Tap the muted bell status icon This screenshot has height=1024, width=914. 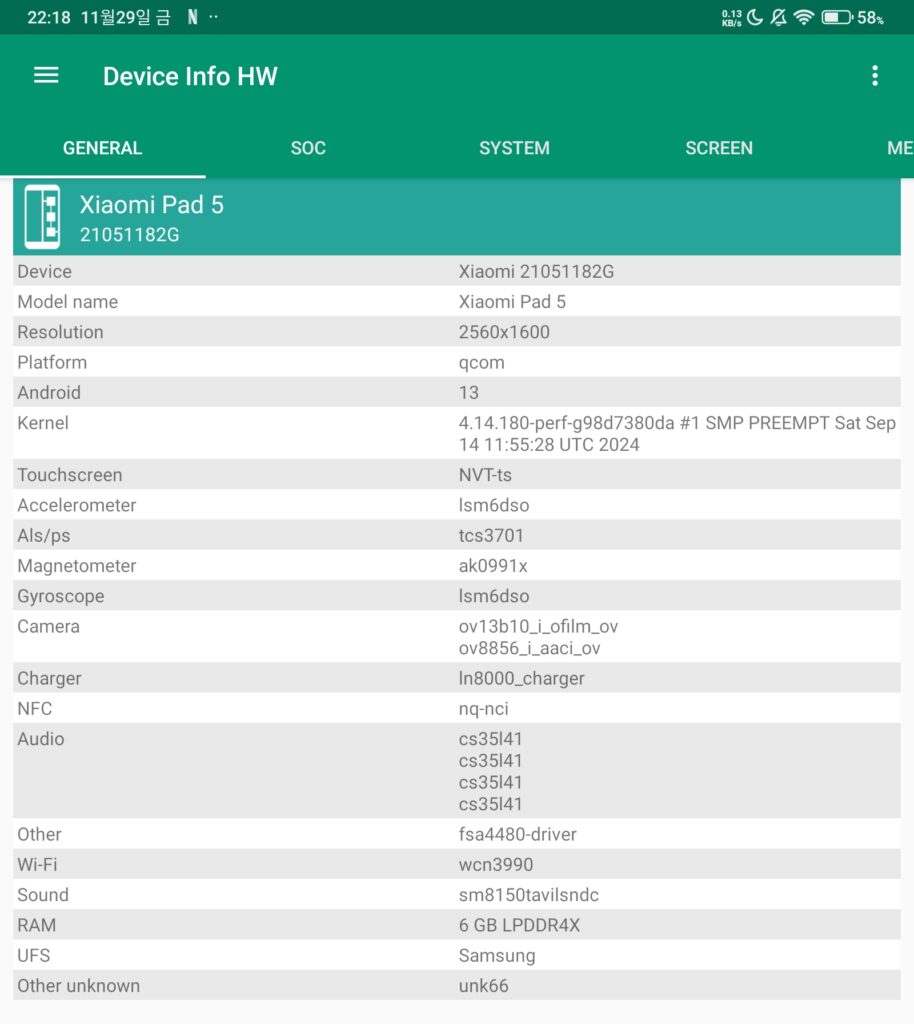tap(778, 17)
